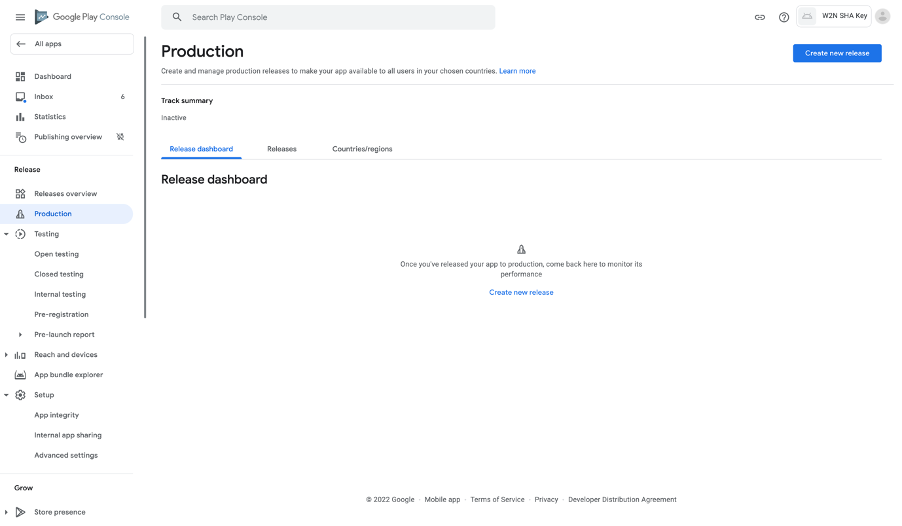Image resolution: width=902 pixels, height=526 pixels.
Task: Click the blue Create new release button
Action: 837,53
